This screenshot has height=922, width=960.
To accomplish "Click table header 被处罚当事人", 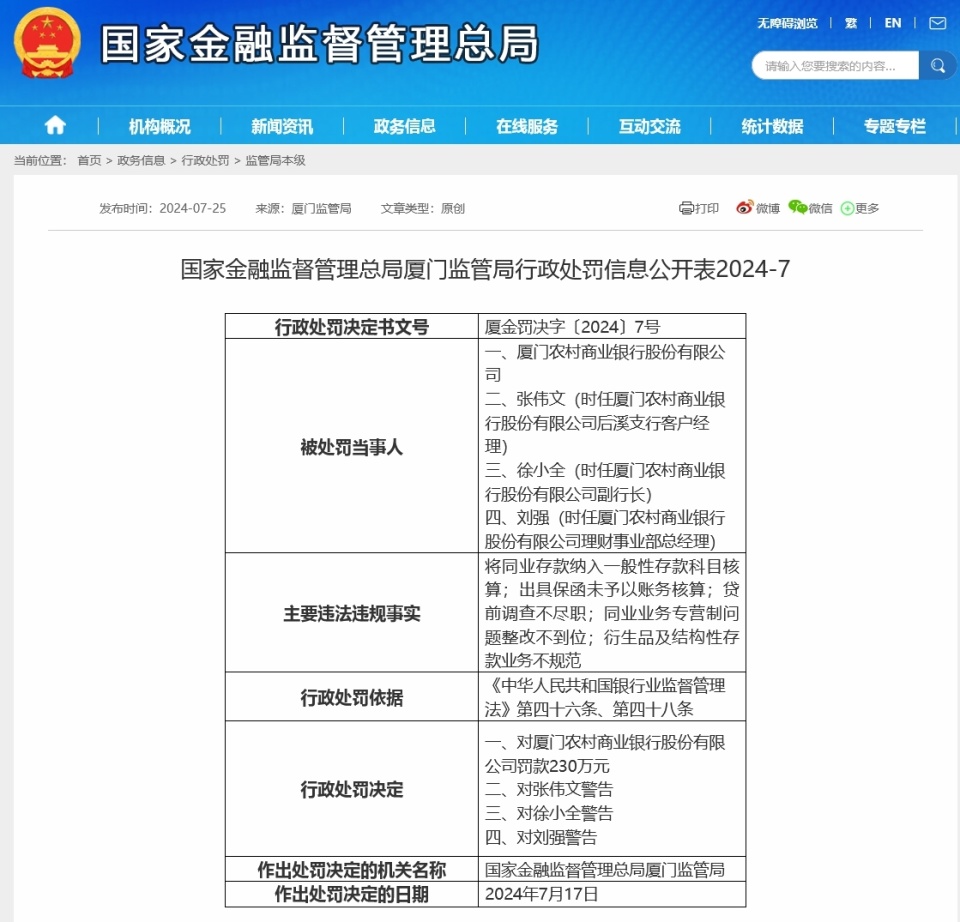I will click(x=351, y=447).
